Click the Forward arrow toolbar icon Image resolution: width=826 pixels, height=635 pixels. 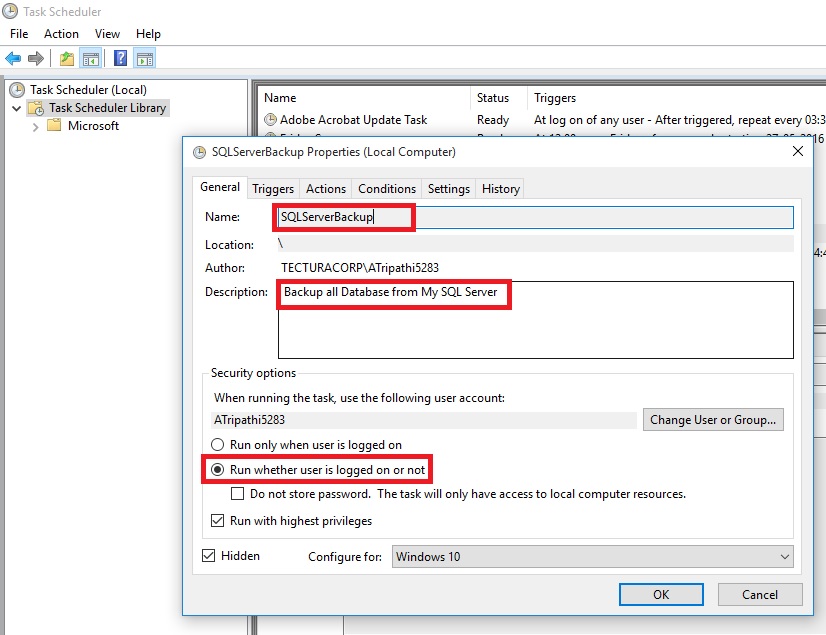click(x=36, y=58)
